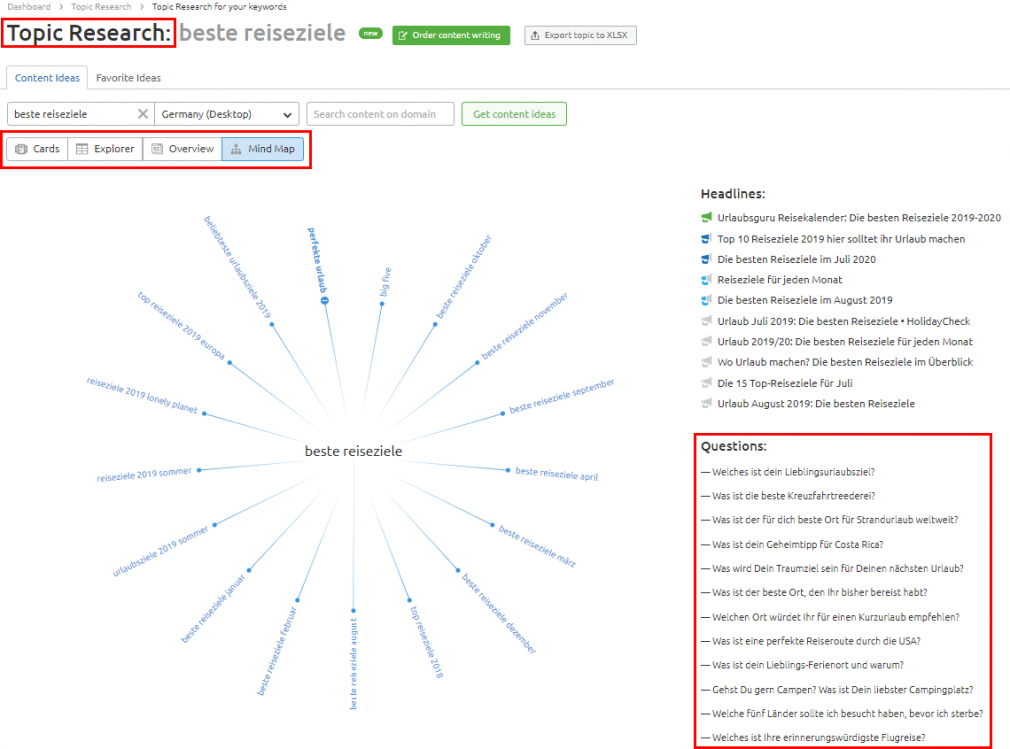Click question Welches ist dein Lieblingsurlaubsziel?
Viewport: 1010px width, 749px height.
[793, 472]
